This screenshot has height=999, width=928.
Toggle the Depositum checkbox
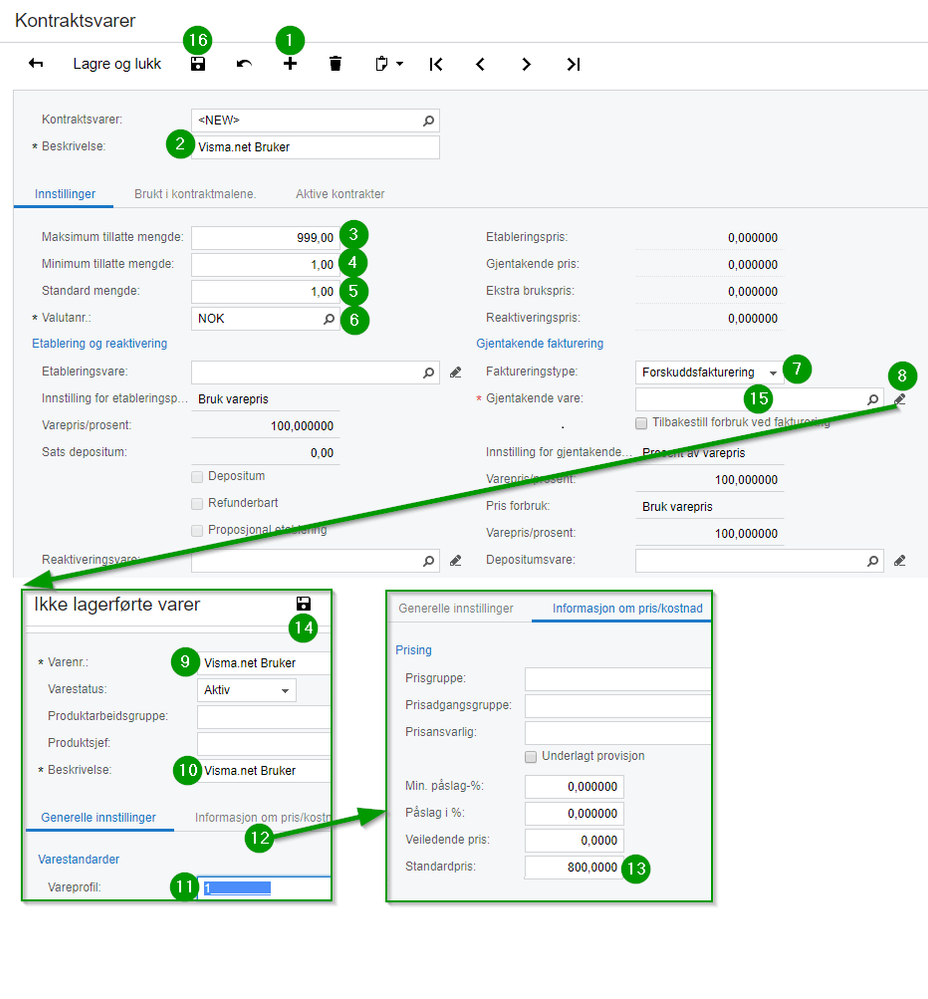coord(197,477)
